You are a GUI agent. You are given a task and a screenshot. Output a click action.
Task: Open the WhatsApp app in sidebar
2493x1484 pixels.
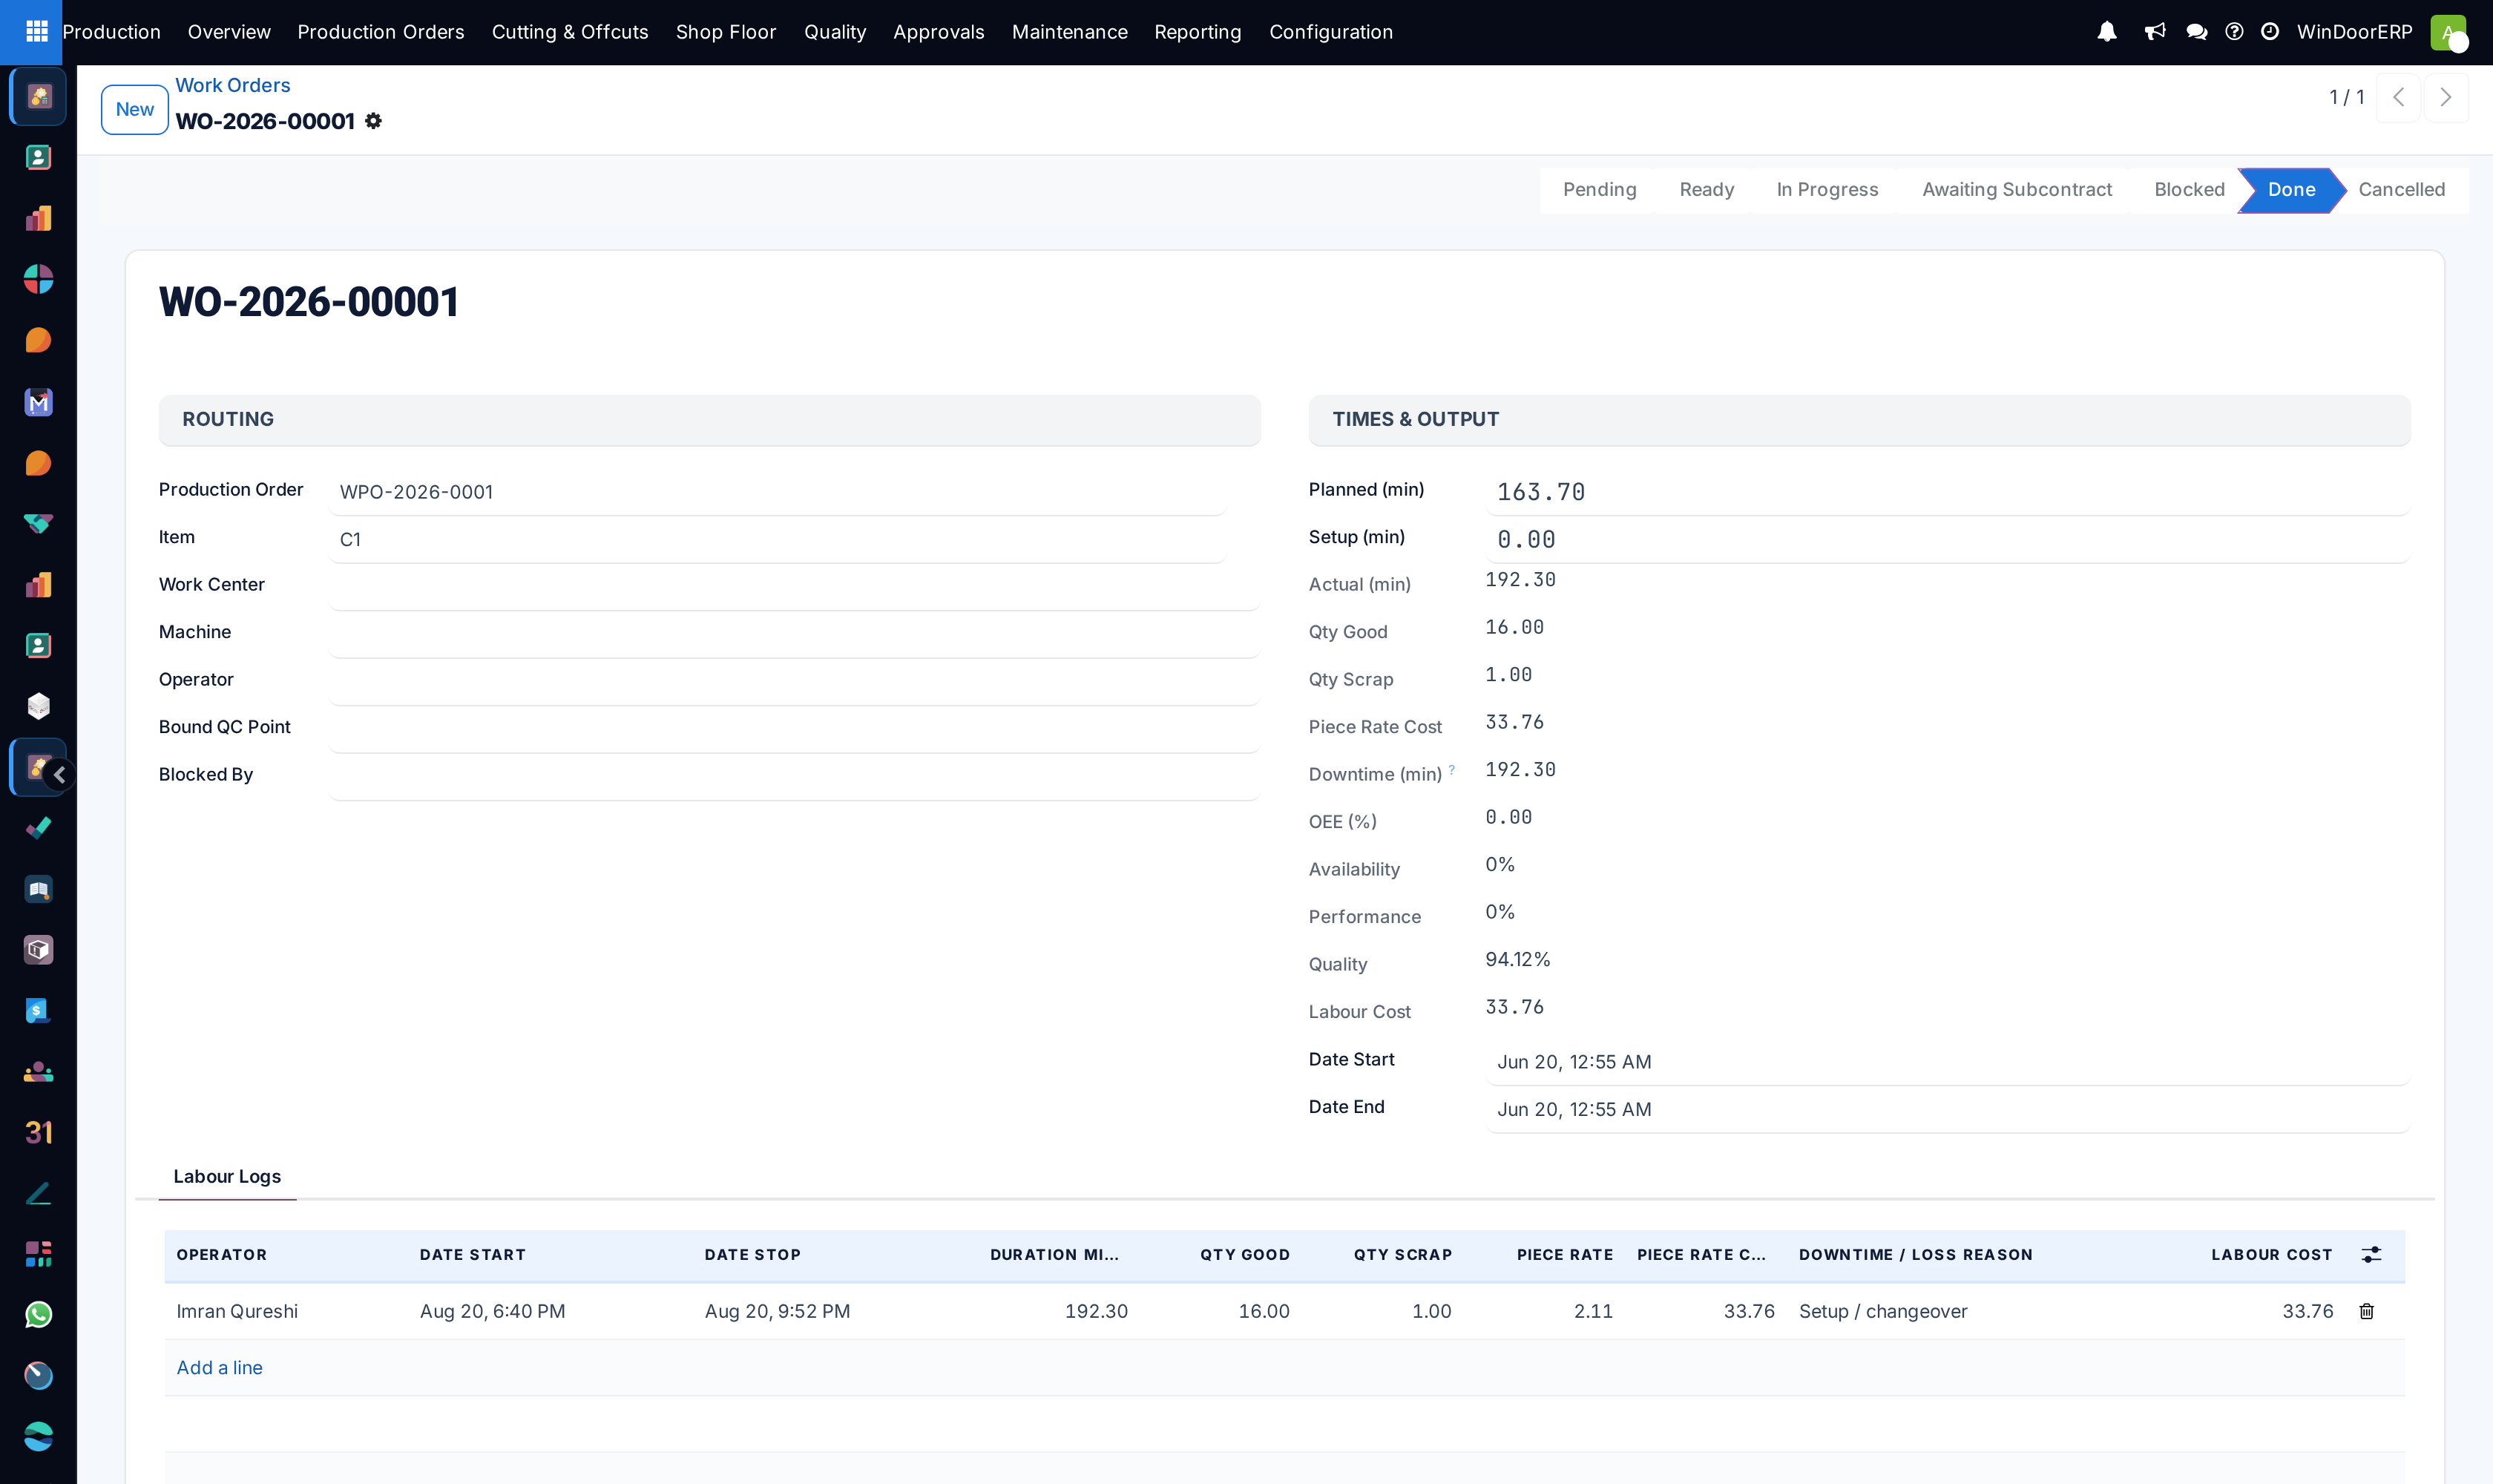click(x=38, y=1315)
